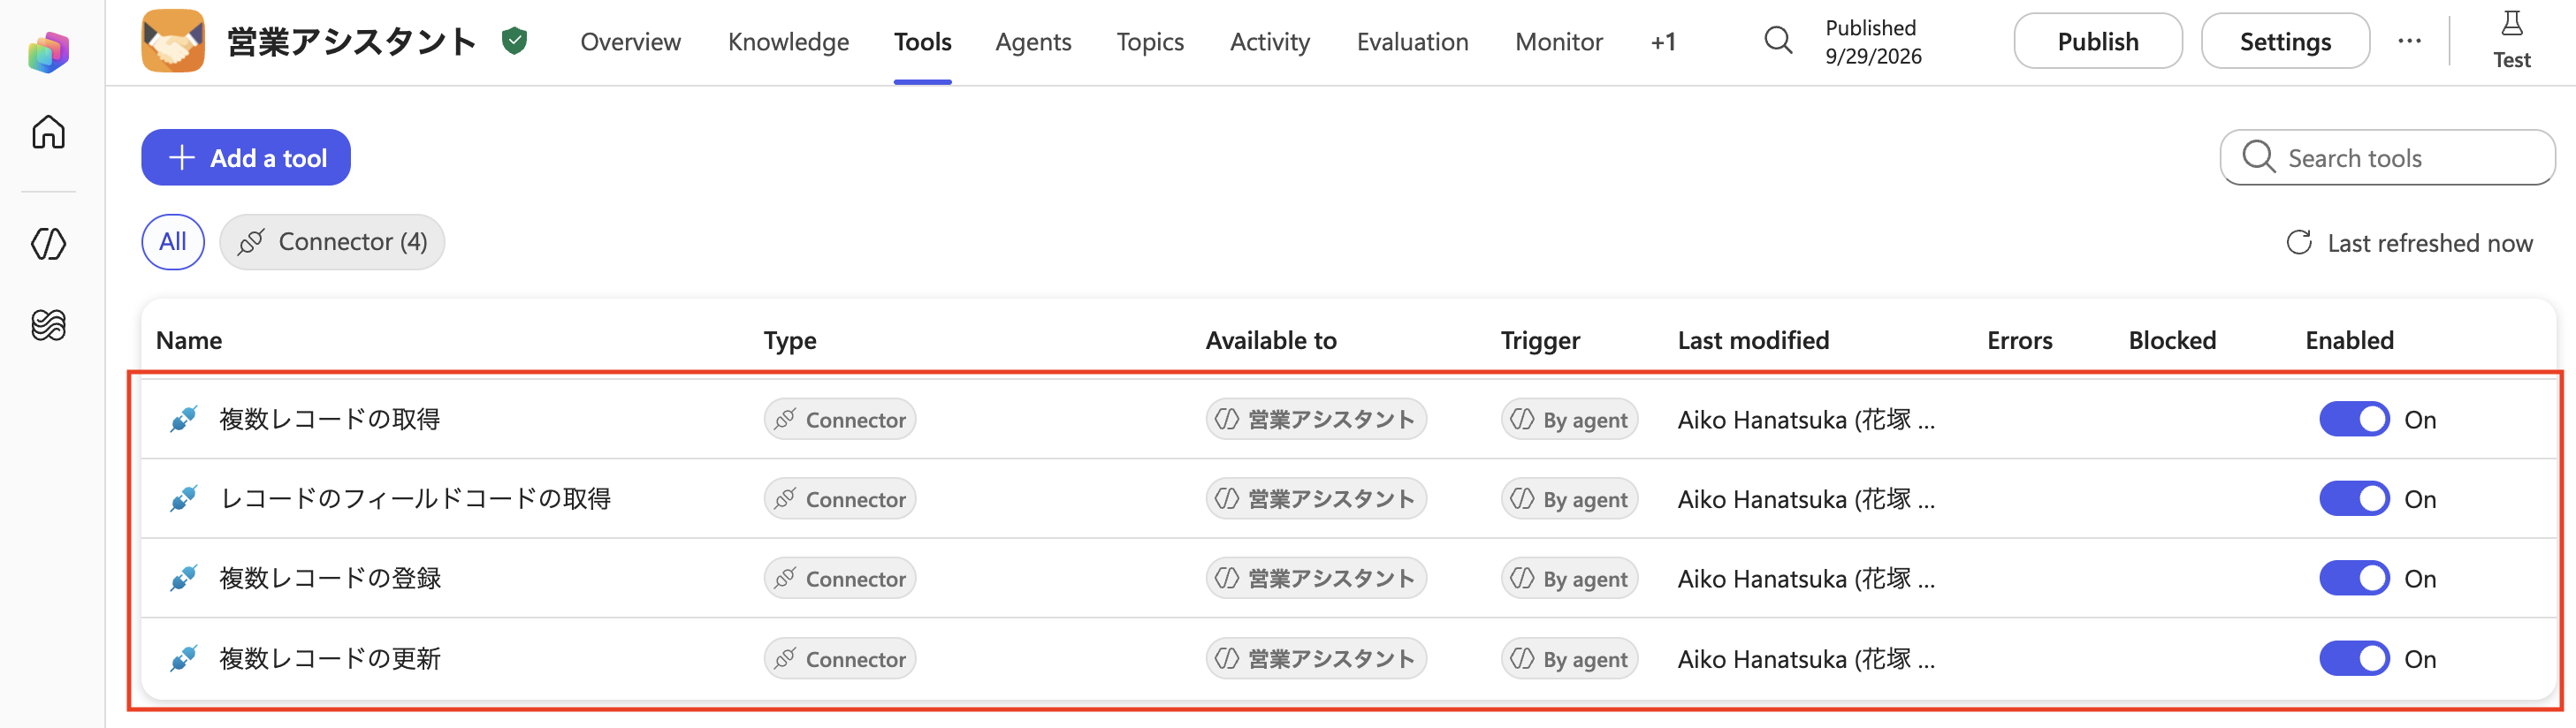Click the Copilot Studio logo
Screen dimensions: 2576x728
[48, 51]
